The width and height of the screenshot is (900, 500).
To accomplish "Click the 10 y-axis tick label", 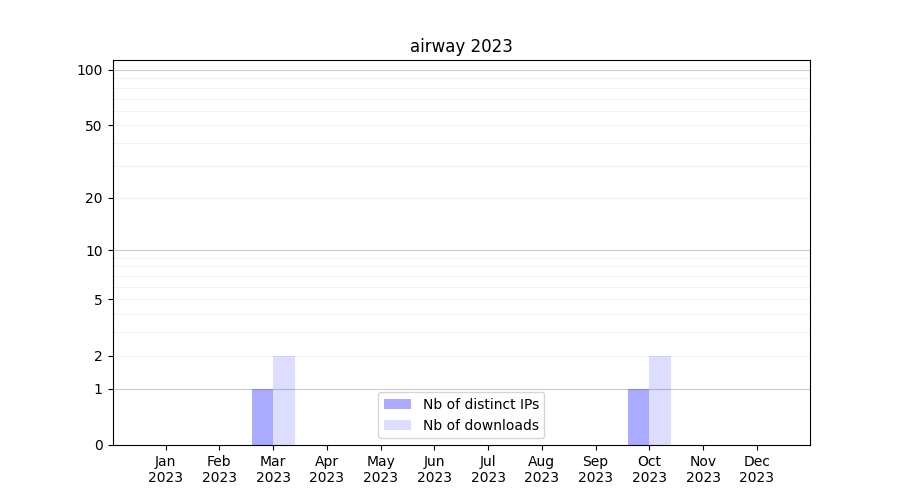I will pos(94,251).
